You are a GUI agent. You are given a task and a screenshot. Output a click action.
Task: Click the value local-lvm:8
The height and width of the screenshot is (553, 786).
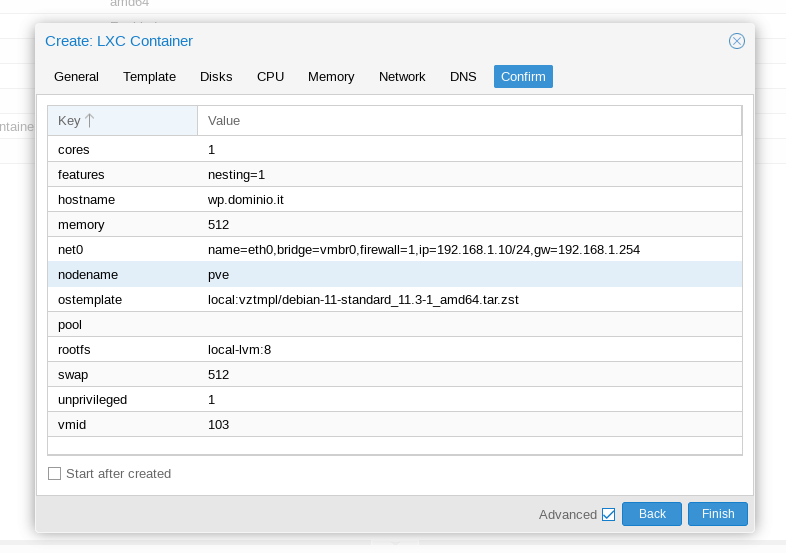coord(240,349)
